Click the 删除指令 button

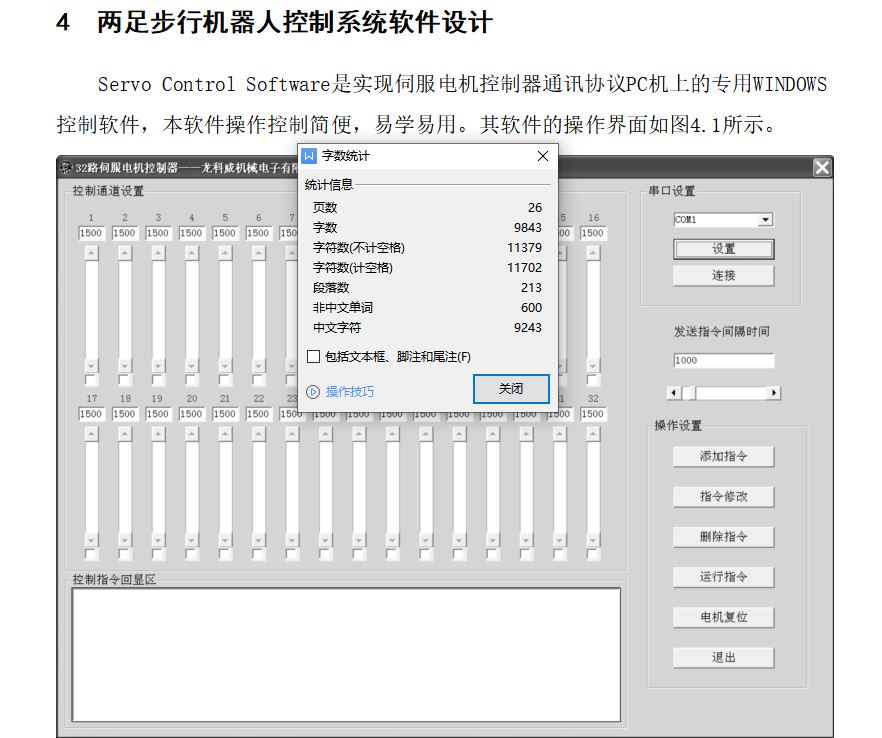coord(723,537)
